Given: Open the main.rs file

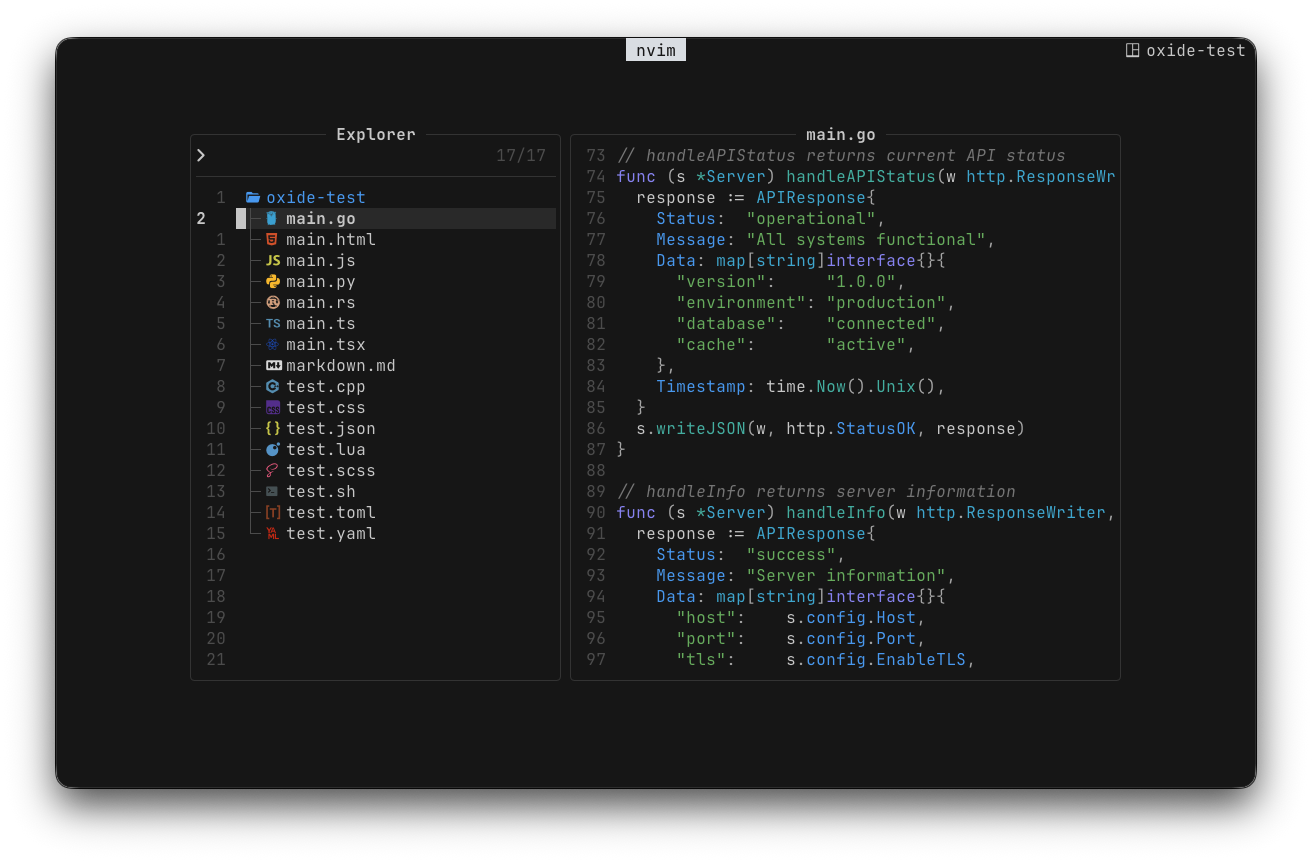Looking at the screenshot, I should tap(321, 302).
